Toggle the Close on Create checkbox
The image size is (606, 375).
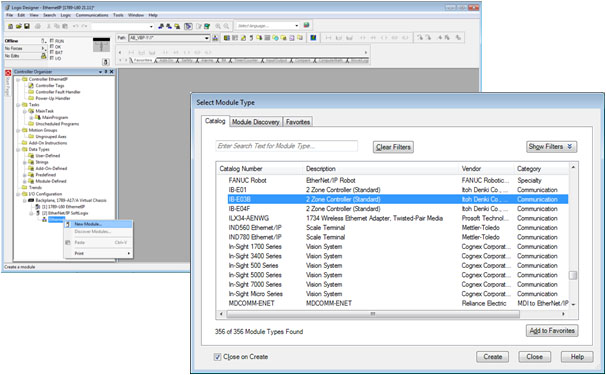218,357
